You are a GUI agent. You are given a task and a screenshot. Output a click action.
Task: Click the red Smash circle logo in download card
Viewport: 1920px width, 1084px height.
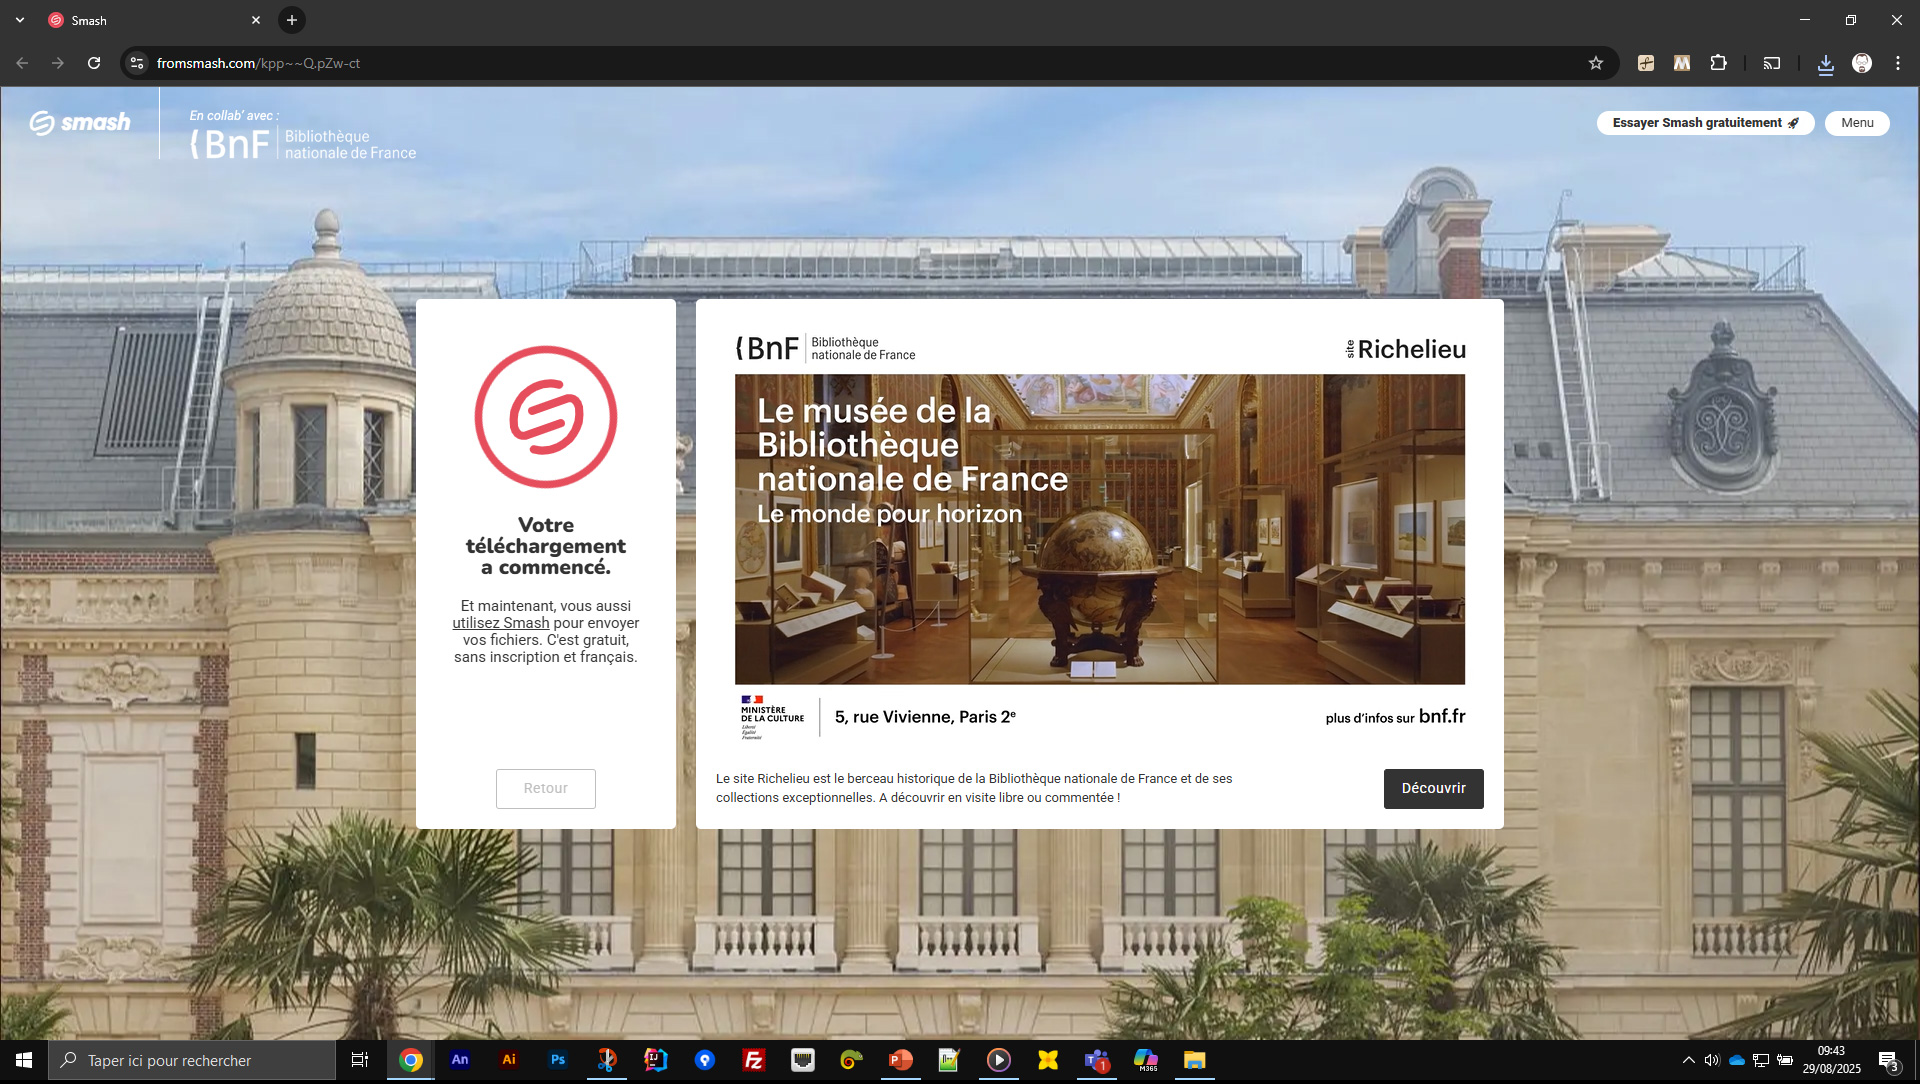pos(546,417)
